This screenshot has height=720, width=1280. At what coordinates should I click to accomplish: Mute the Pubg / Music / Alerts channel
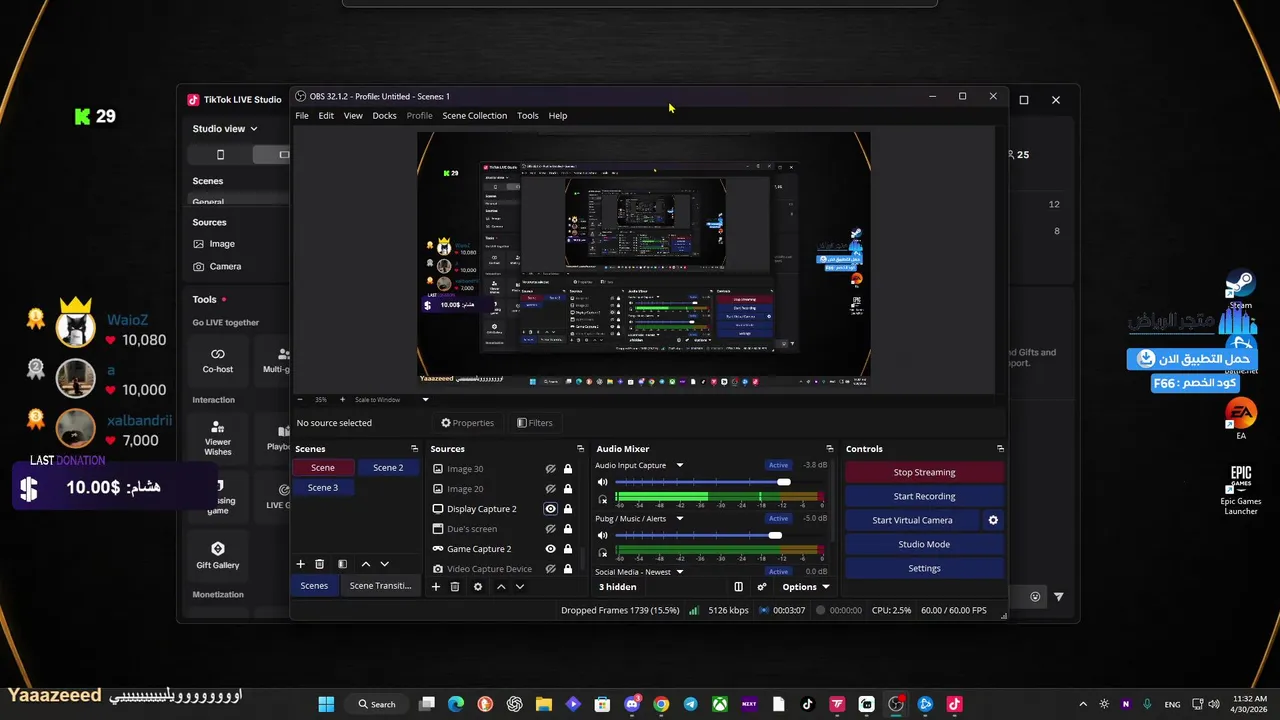pyautogui.click(x=602, y=535)
